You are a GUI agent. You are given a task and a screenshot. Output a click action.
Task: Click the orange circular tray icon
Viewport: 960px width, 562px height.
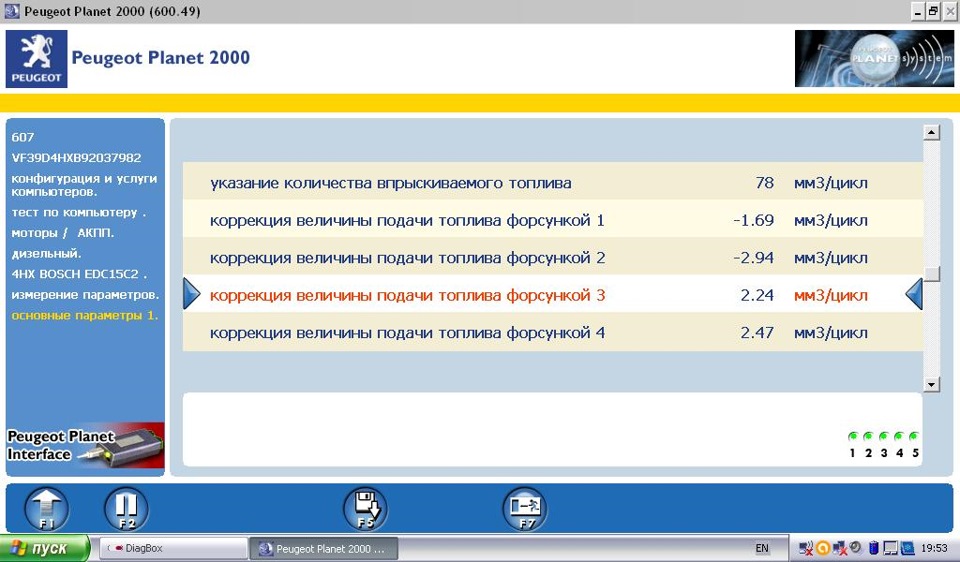tap(823, 548)
